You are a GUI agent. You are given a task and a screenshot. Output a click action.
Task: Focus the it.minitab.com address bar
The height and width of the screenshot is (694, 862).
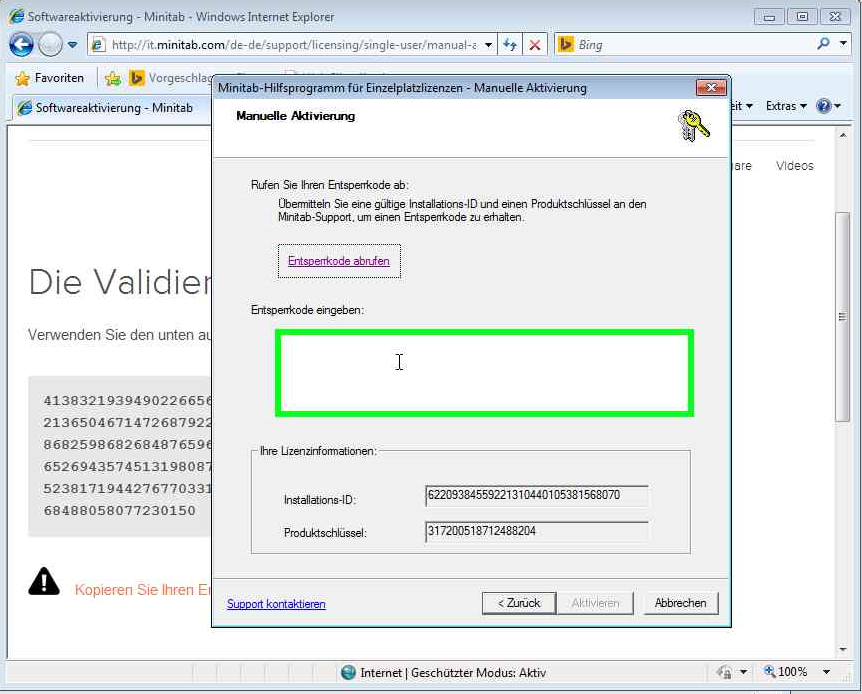[293, 45]
